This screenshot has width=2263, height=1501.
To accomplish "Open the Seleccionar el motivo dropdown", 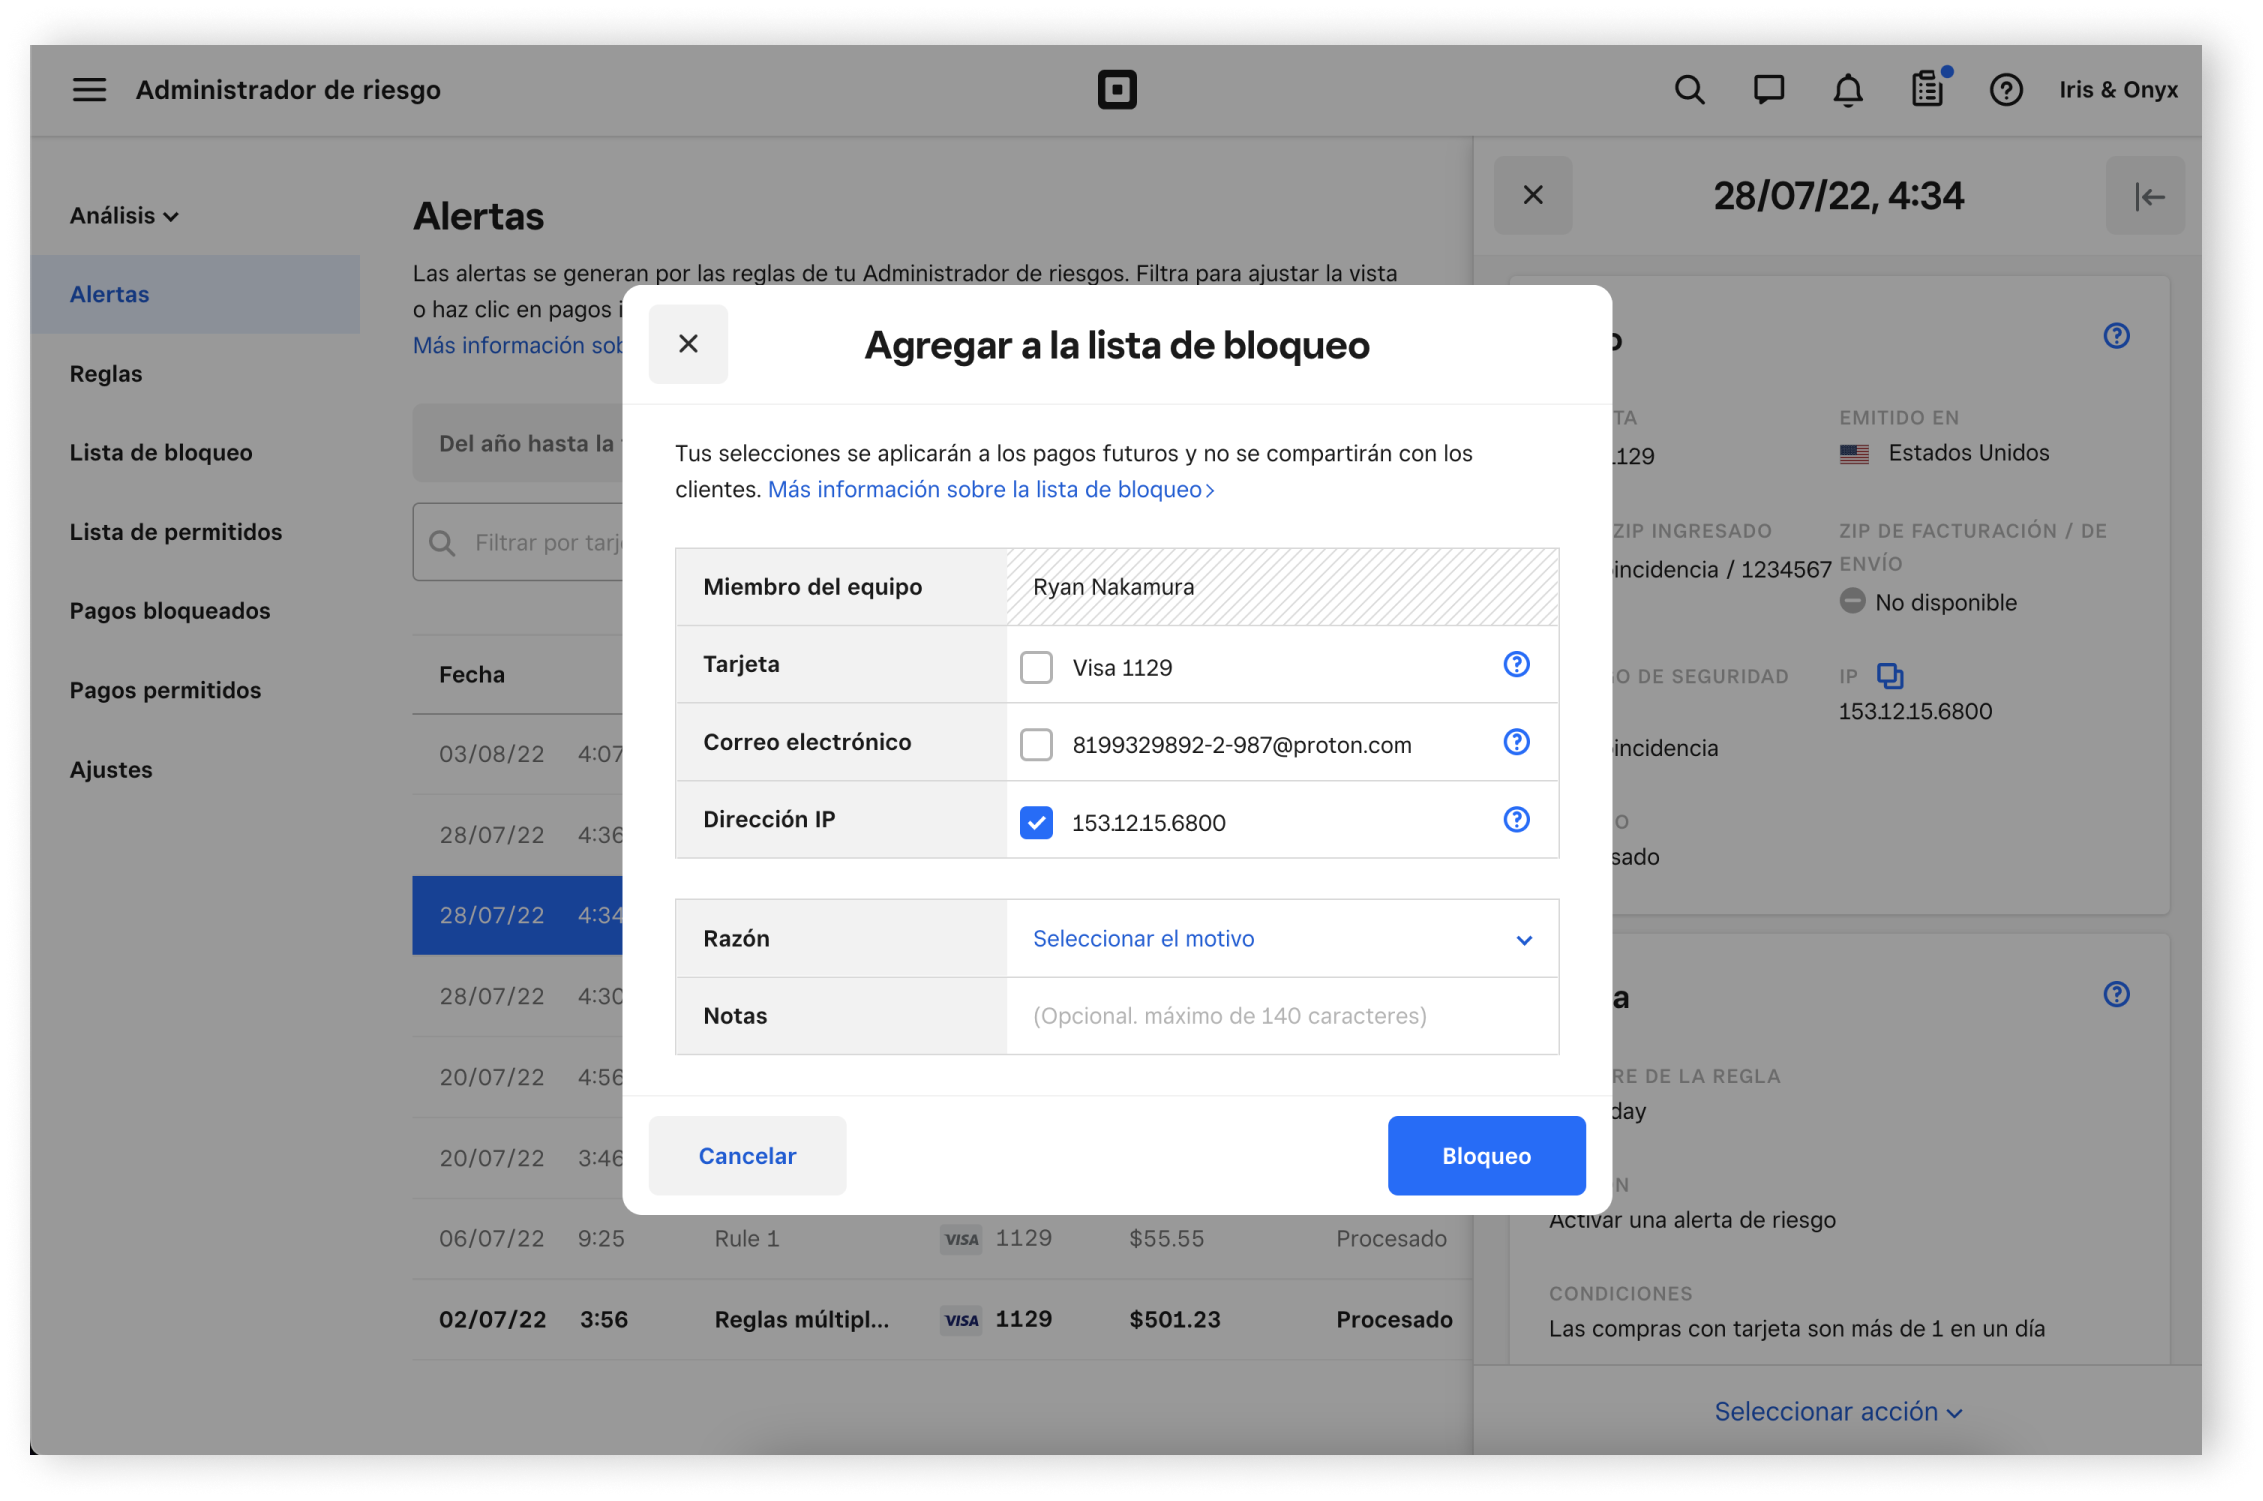I will (x=1282, y=939).
